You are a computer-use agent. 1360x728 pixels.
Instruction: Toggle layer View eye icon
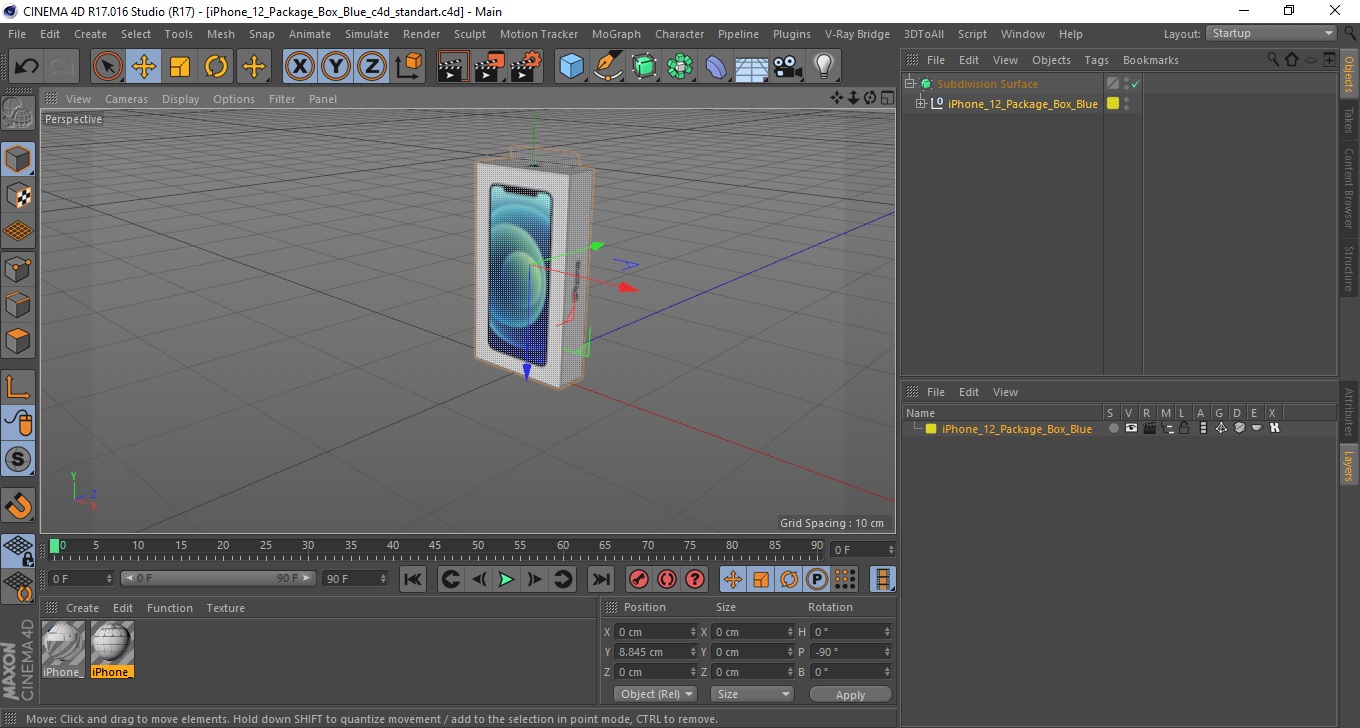(1131, 428)
